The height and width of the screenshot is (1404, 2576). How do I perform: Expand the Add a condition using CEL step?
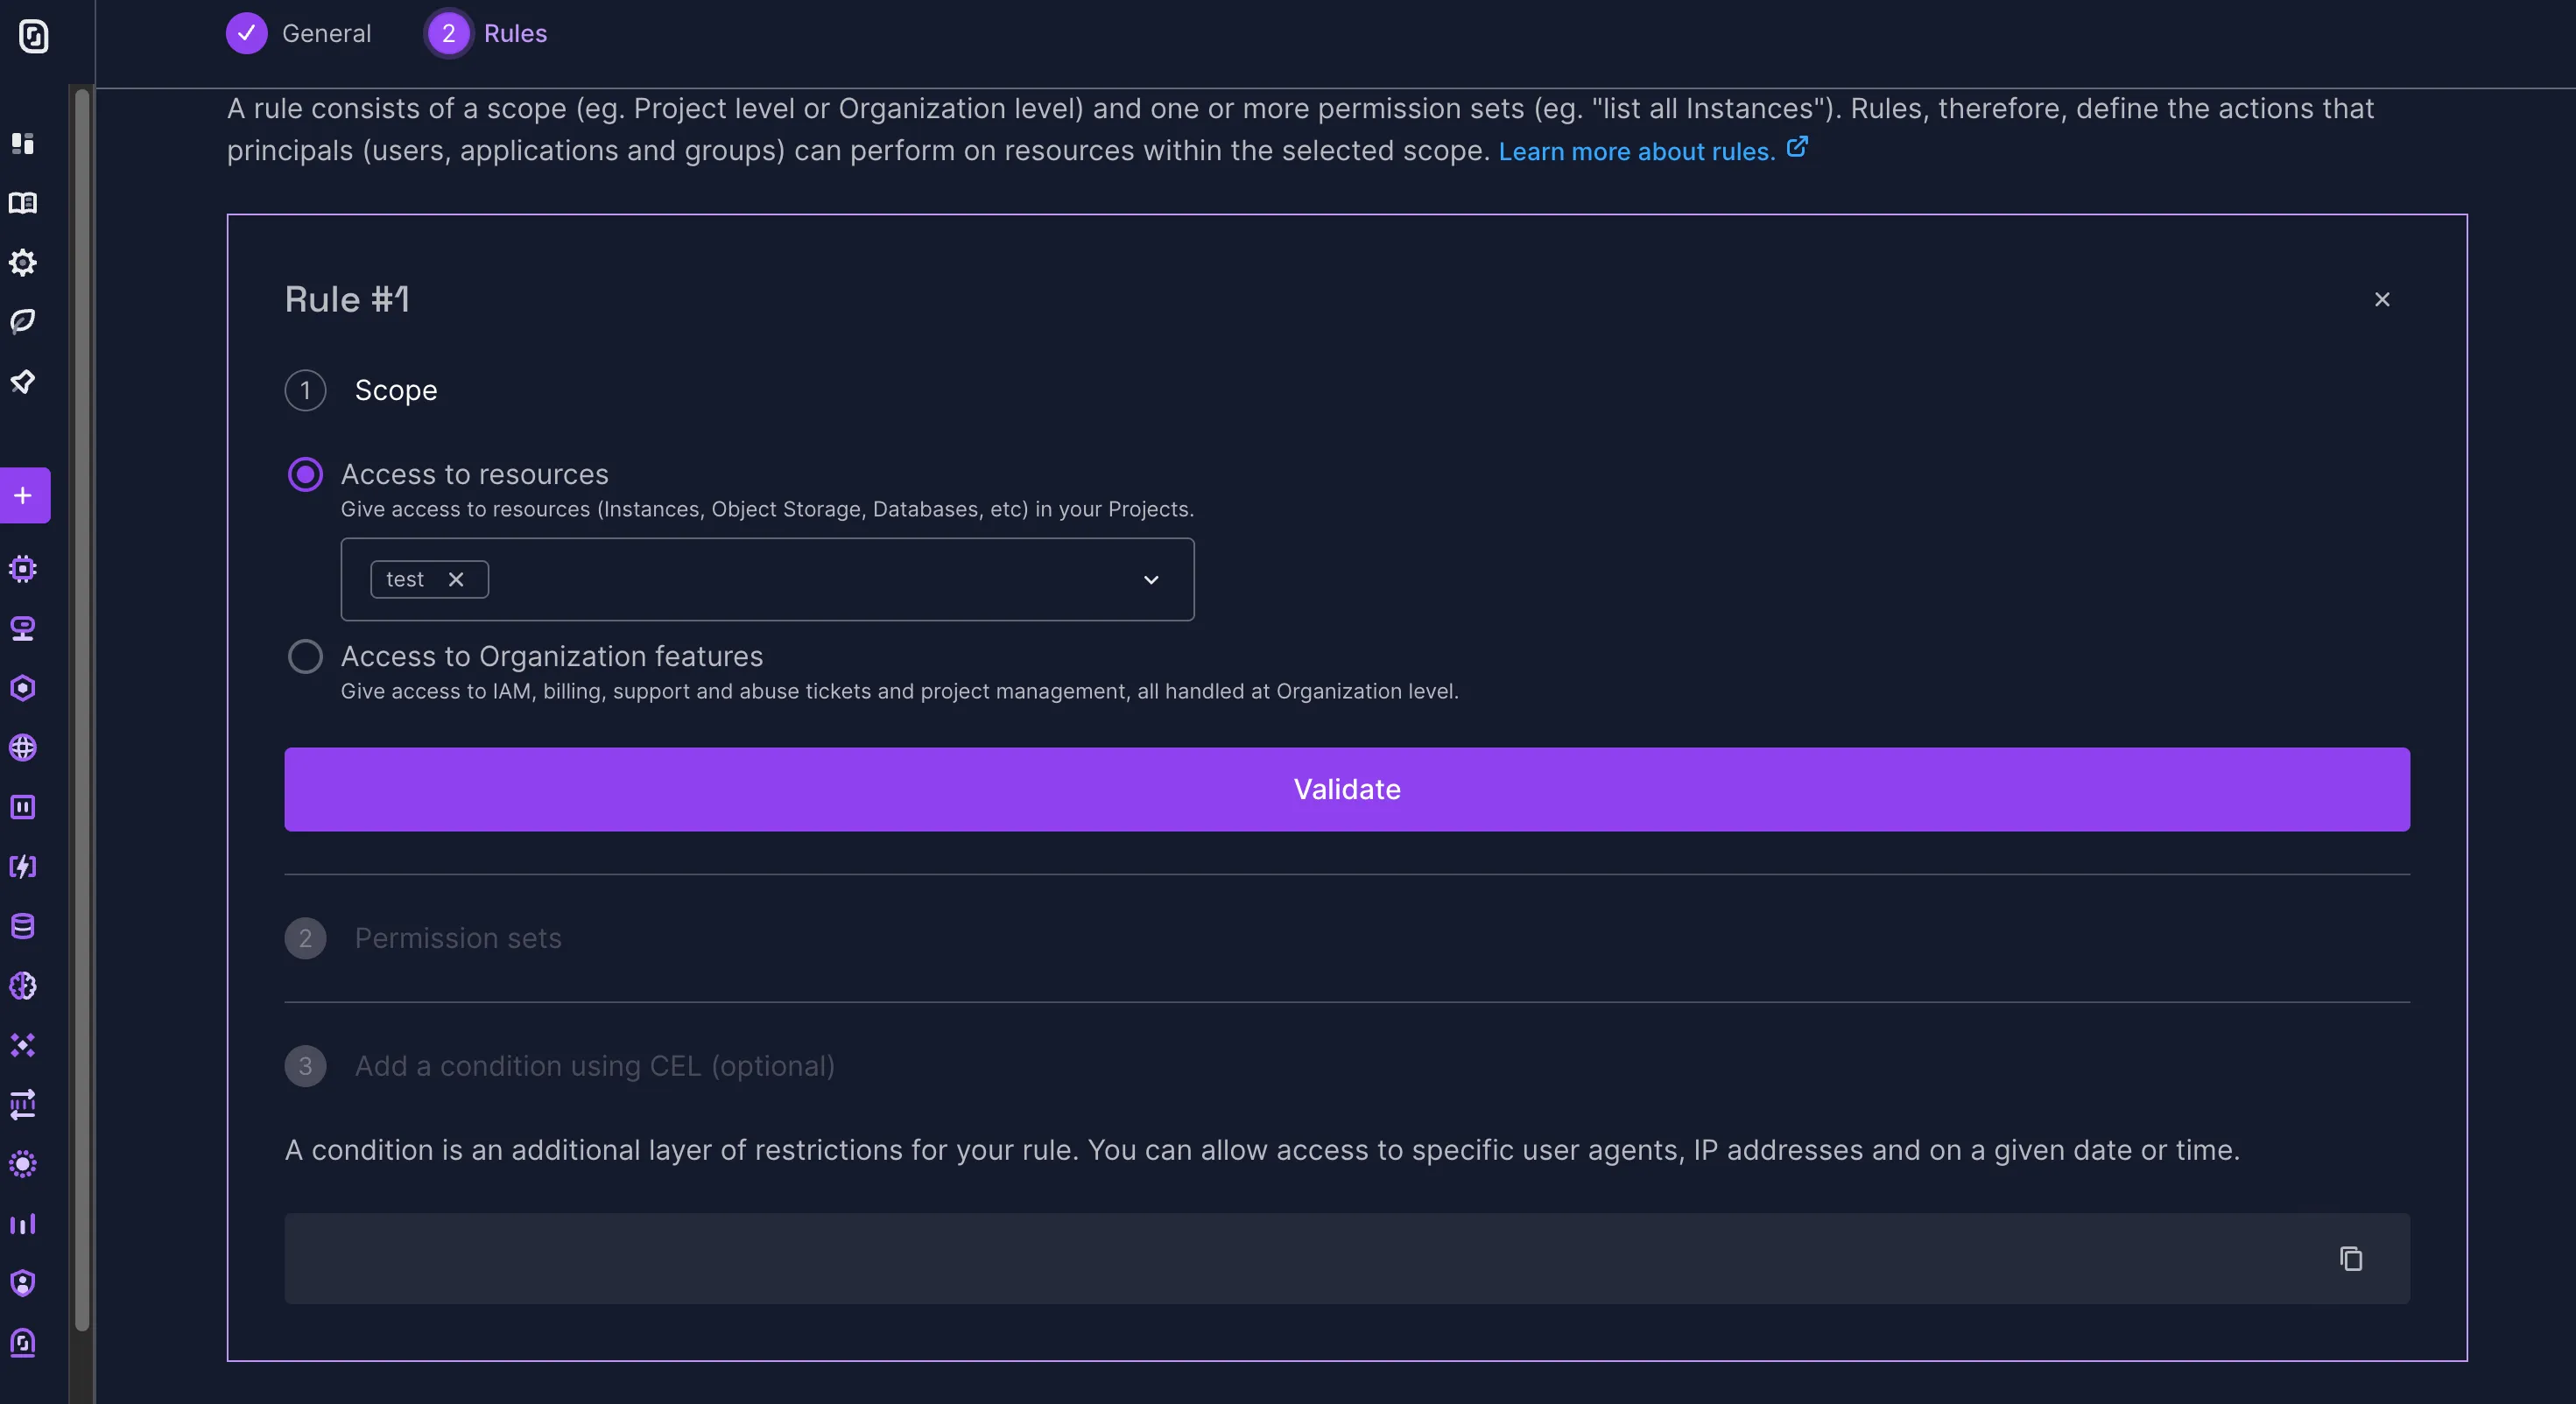[x=594, y=1066]
